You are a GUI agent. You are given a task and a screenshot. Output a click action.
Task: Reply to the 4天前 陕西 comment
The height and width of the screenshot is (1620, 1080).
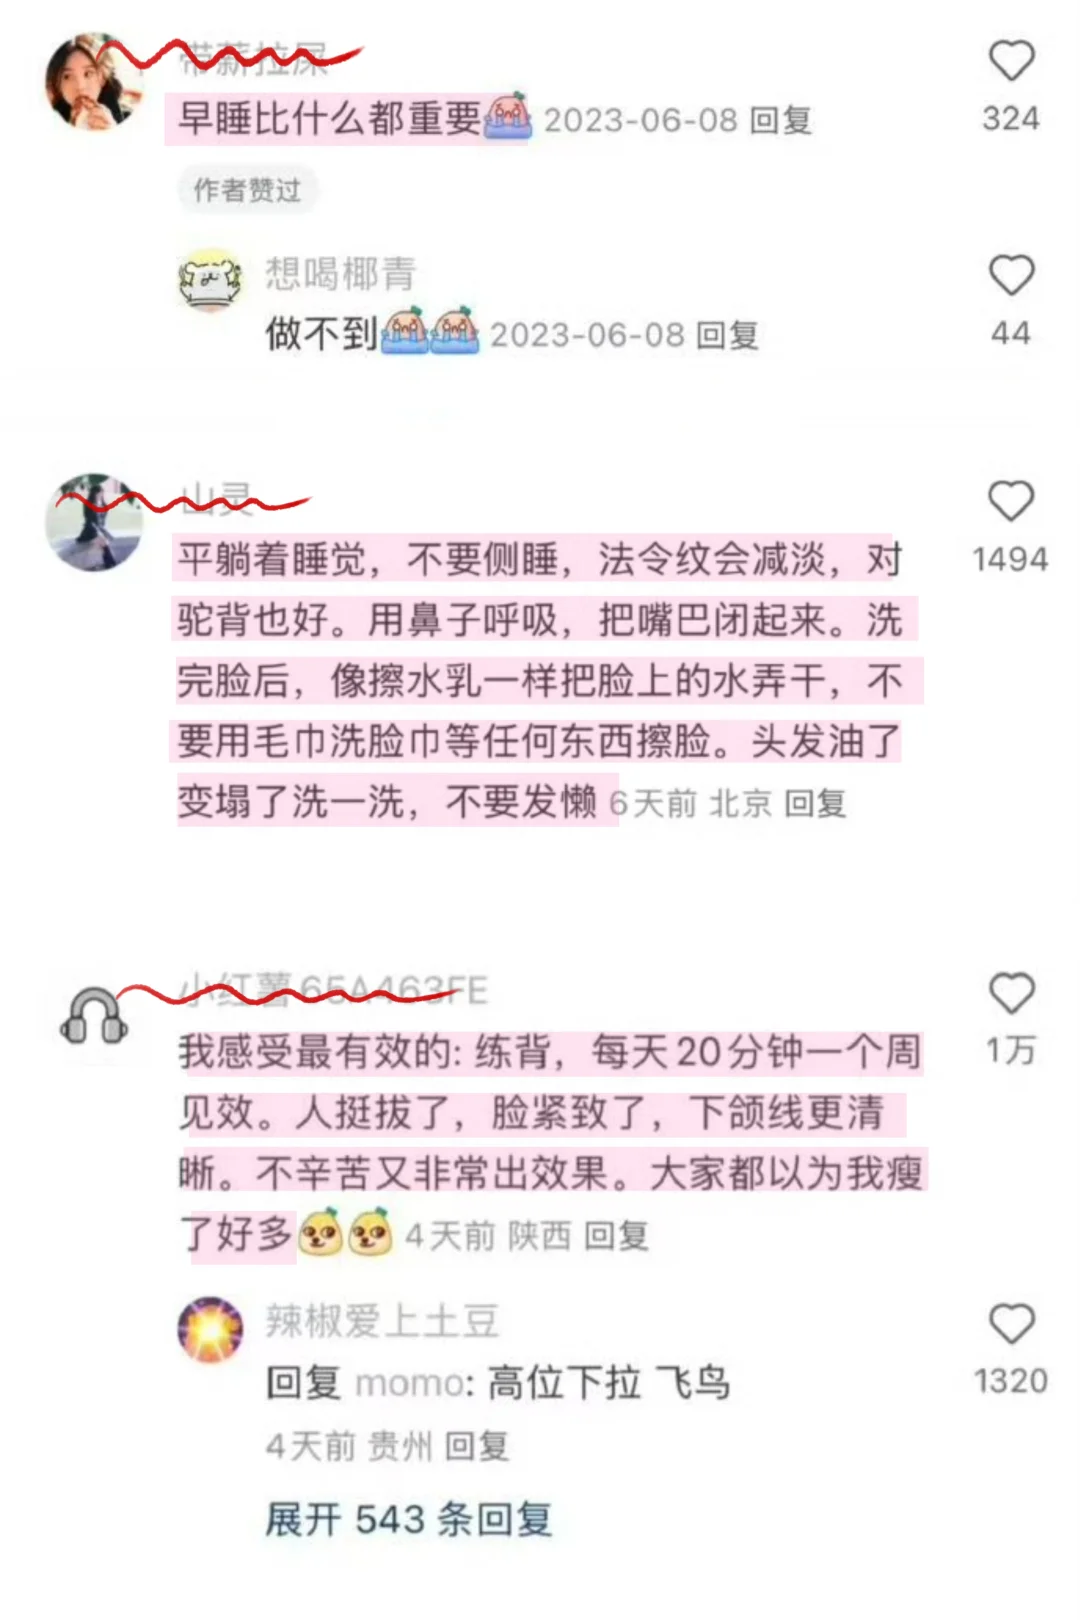(x=616, y=1236)
